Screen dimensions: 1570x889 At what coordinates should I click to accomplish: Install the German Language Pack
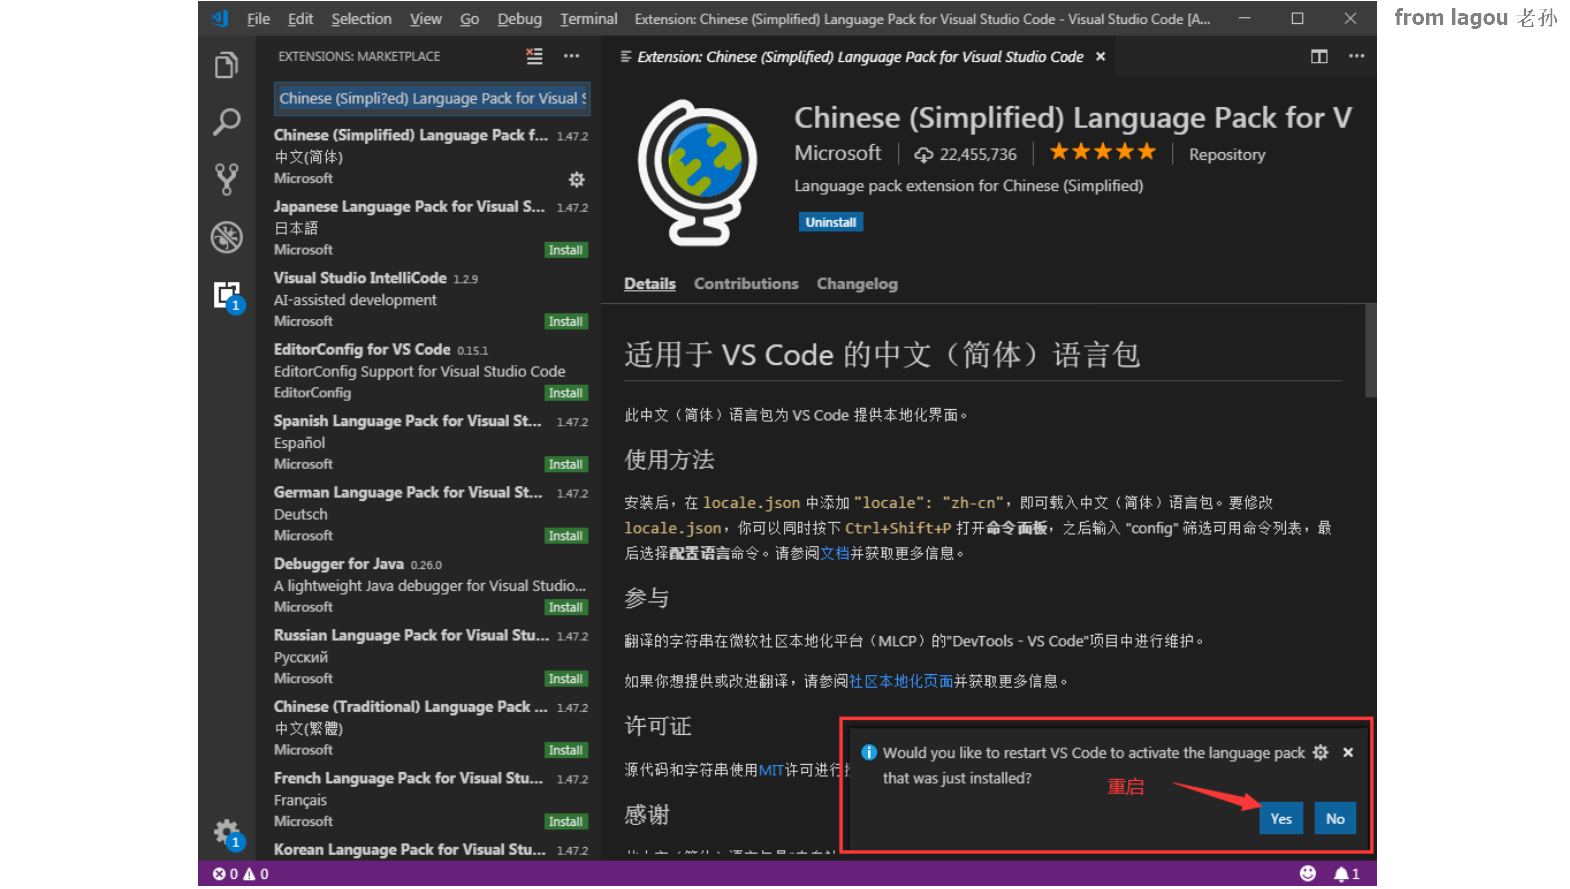pyautogui.click(x=566, y=536)
